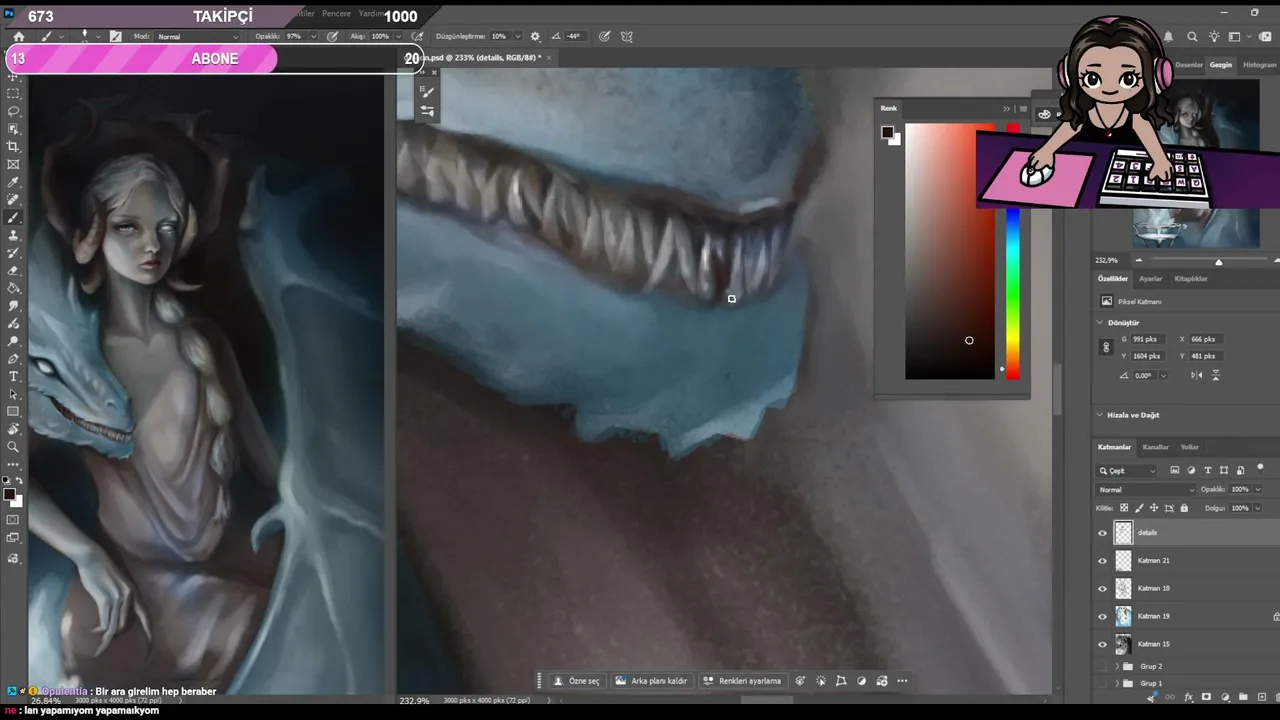The height and width of the screenshot is (720, 1280).
Task: Click the Özne seç button
Action: pyautogui.click(x=577, y=681)
